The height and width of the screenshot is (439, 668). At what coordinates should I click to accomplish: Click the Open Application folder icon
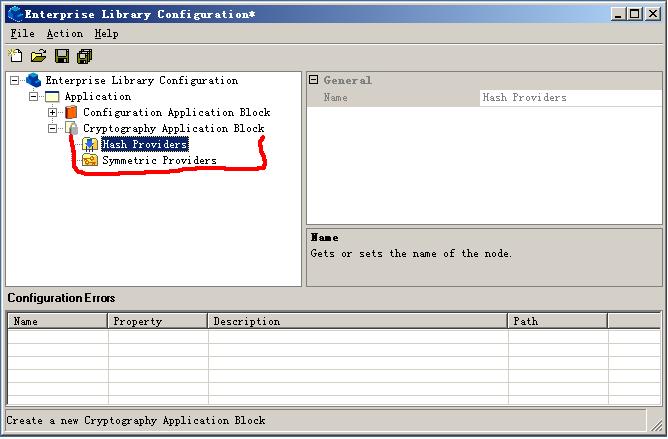tap(39, 56)
